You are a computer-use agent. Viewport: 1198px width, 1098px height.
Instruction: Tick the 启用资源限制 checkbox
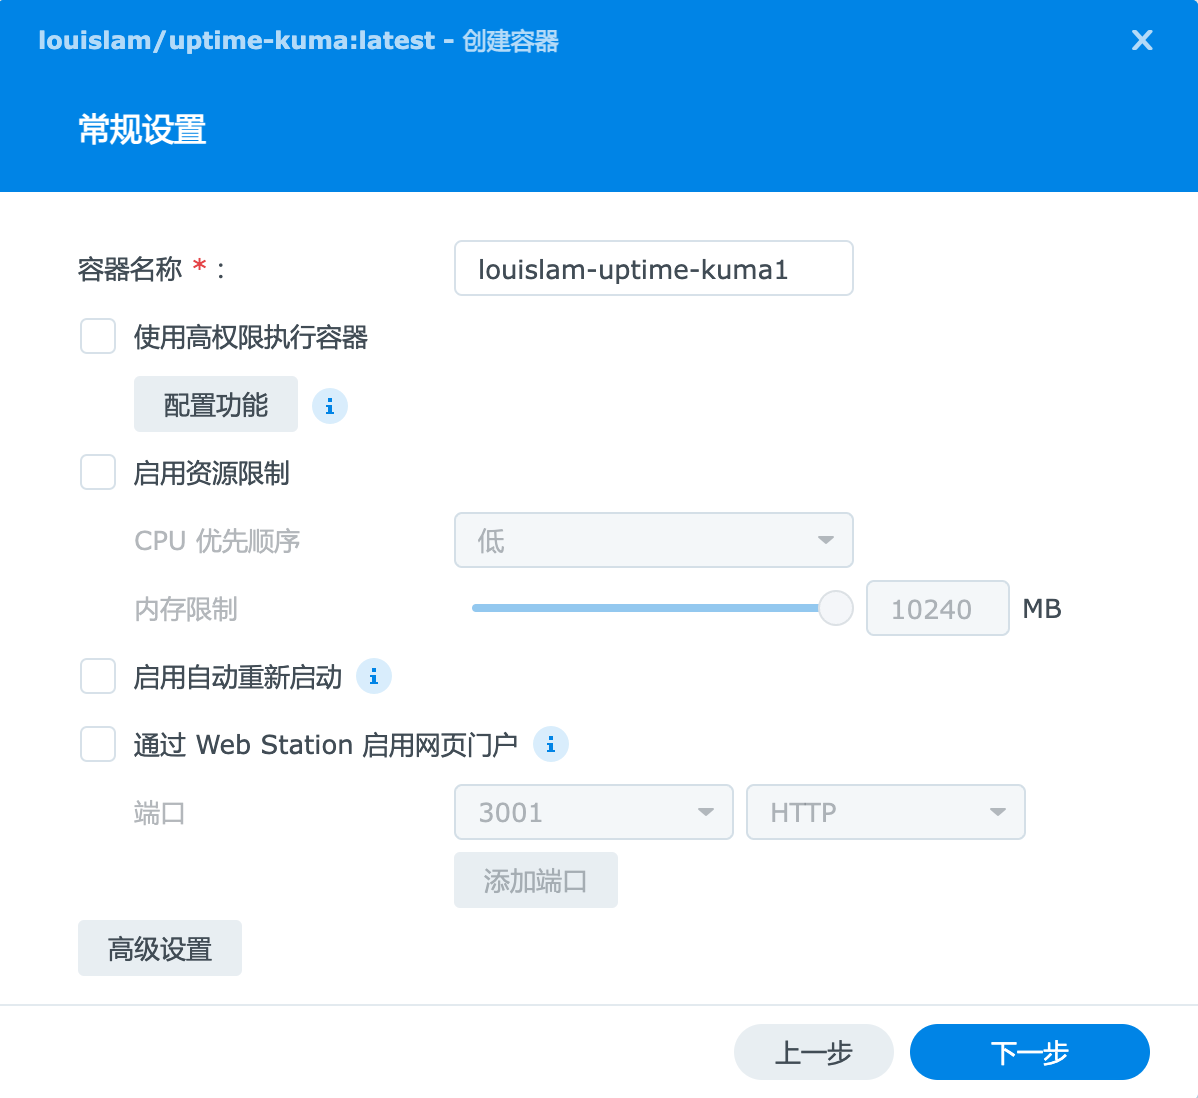click(x=98, y=472)
